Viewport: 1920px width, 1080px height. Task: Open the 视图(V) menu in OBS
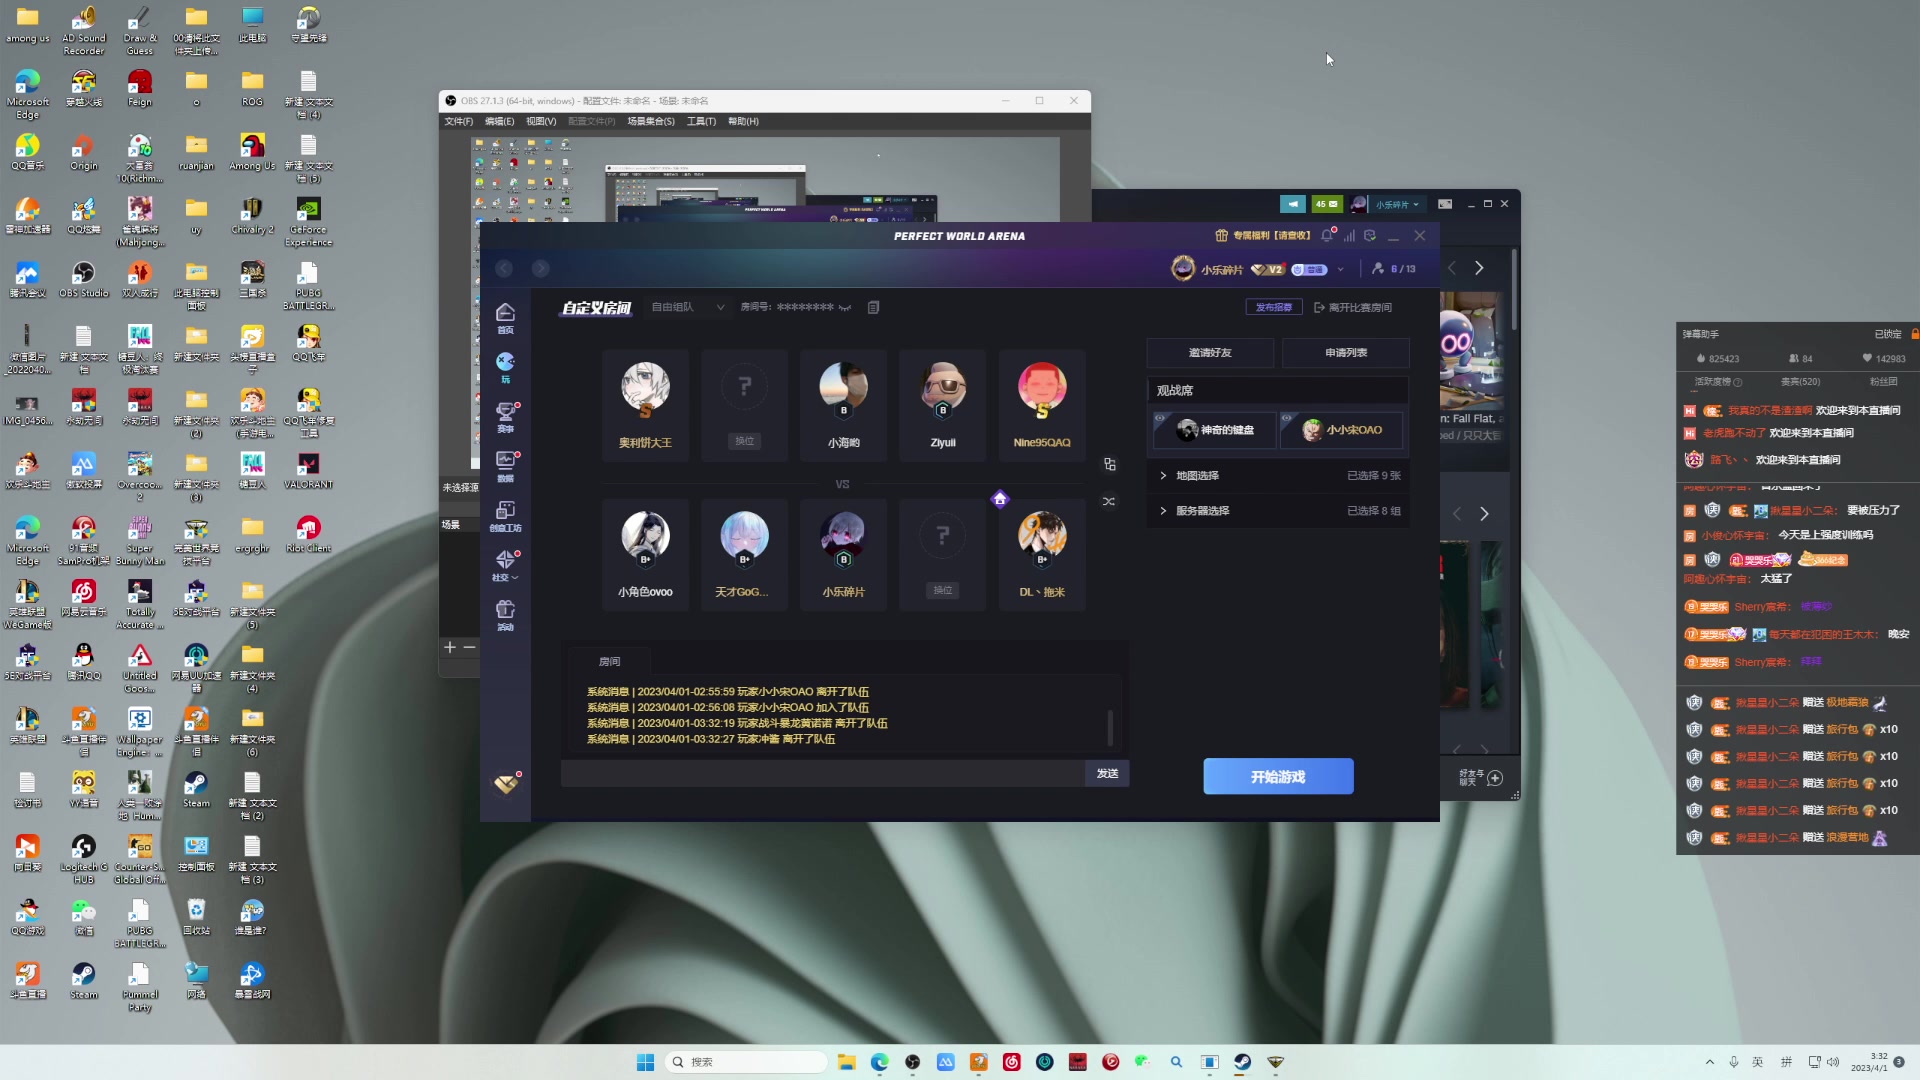click(x=541, y=121)
